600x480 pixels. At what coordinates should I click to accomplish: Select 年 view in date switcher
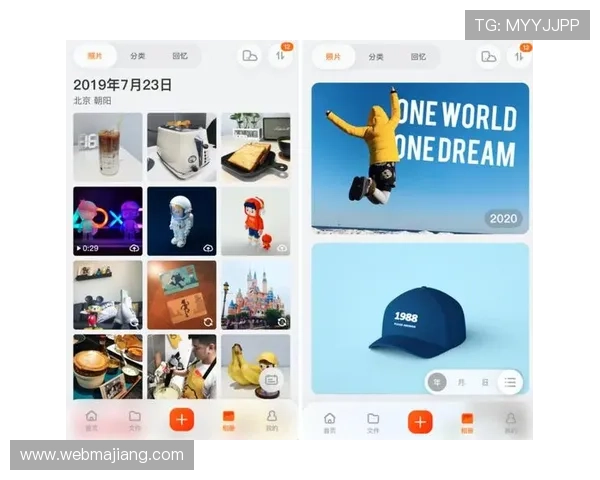437,382
